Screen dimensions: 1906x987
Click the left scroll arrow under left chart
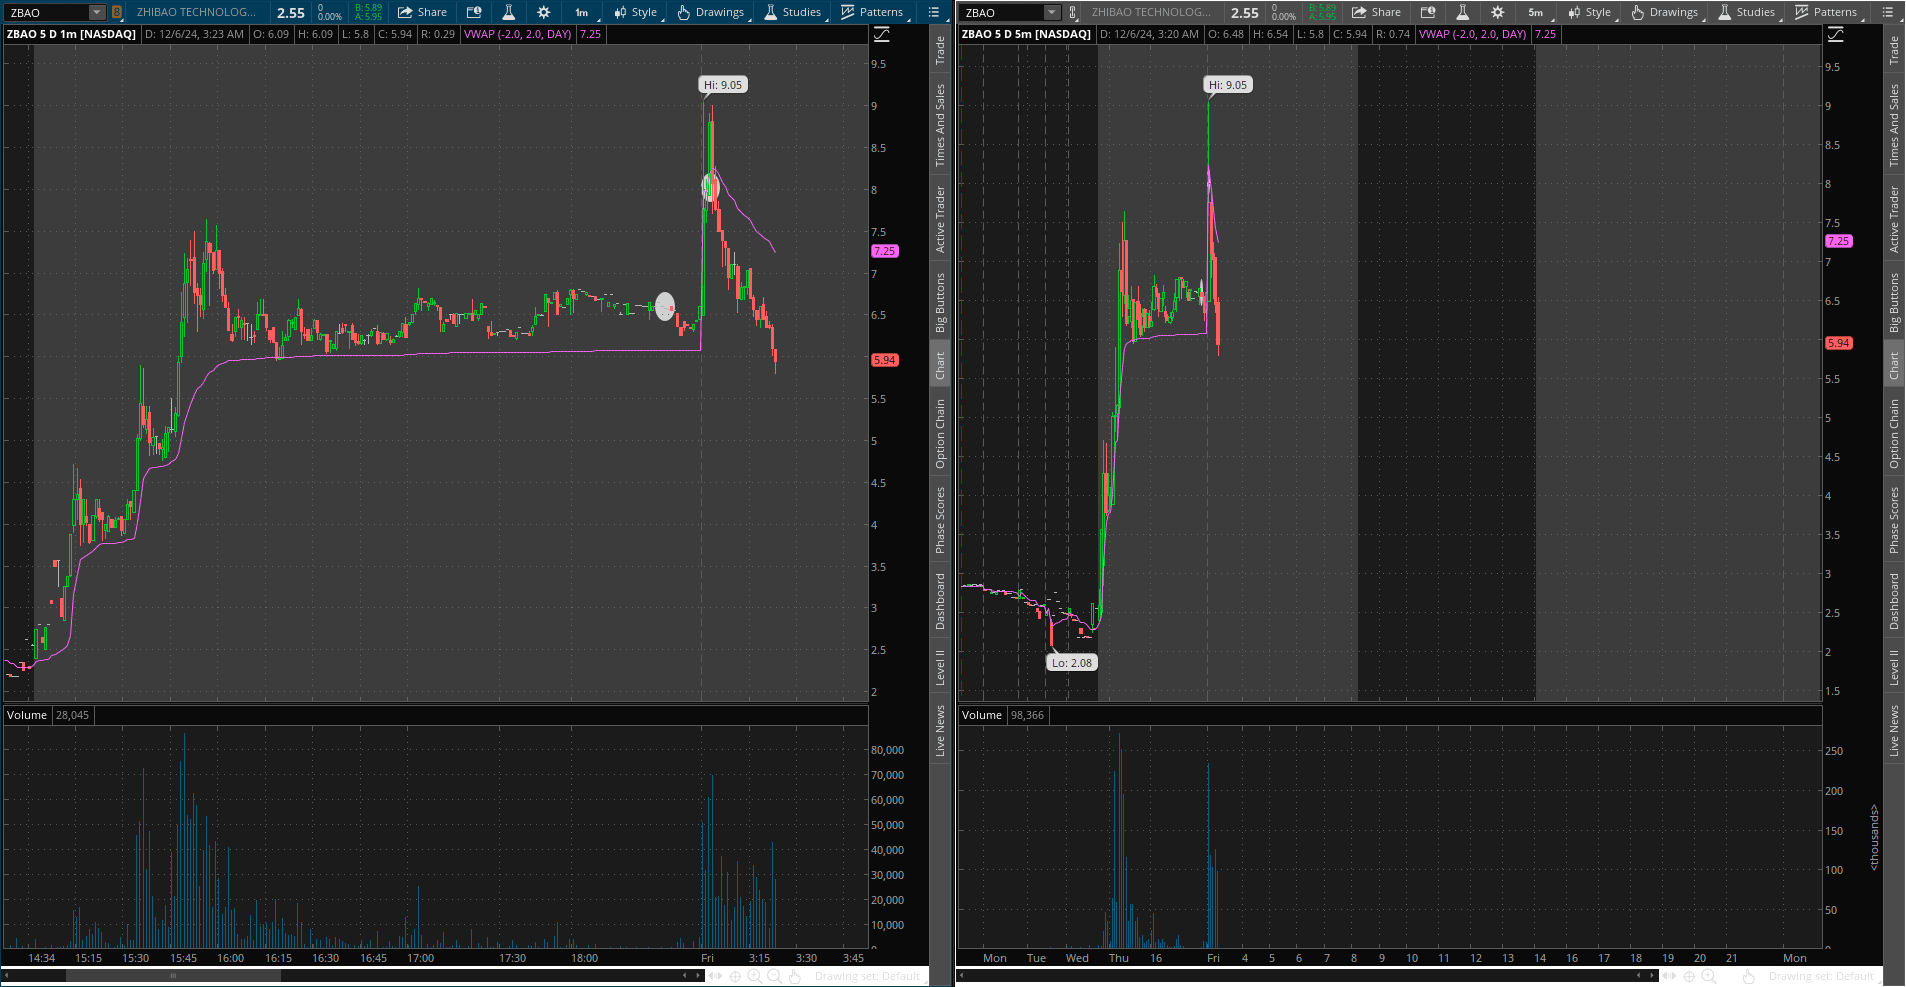[x=6, y=975]
